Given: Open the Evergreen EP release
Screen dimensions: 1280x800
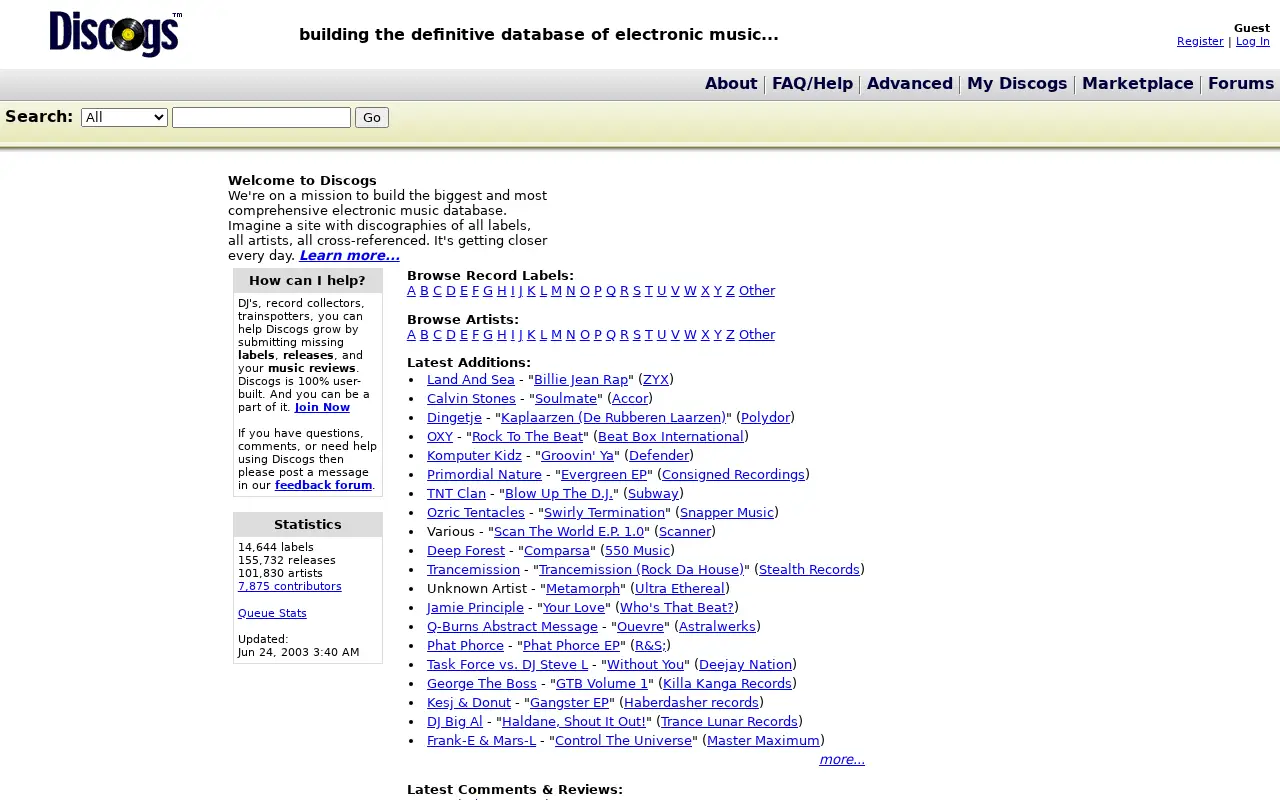Looking at the screenshot, I should click(604, 475).
